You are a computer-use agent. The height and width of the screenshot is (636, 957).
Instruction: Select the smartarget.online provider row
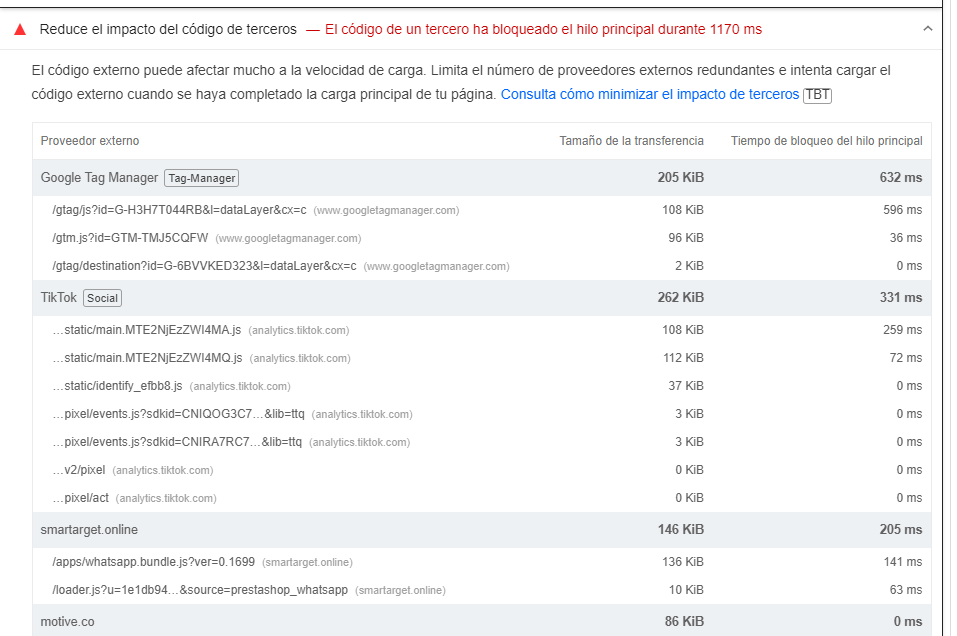click(89, 530)
